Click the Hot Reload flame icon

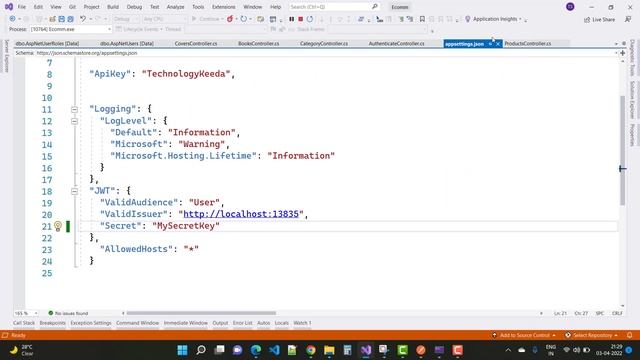pyautogui.click(x=230, y=19)
